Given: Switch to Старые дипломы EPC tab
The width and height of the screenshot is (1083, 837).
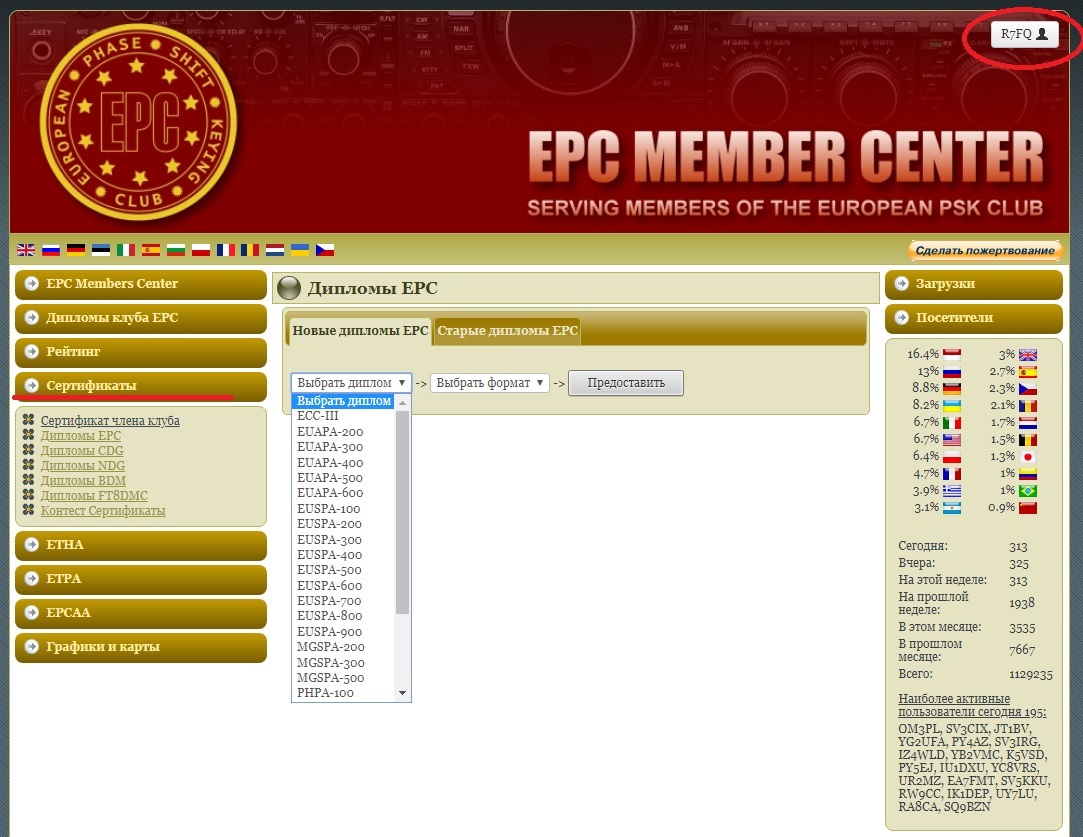Looking at the screenshot, I should (x=507, y=331).
